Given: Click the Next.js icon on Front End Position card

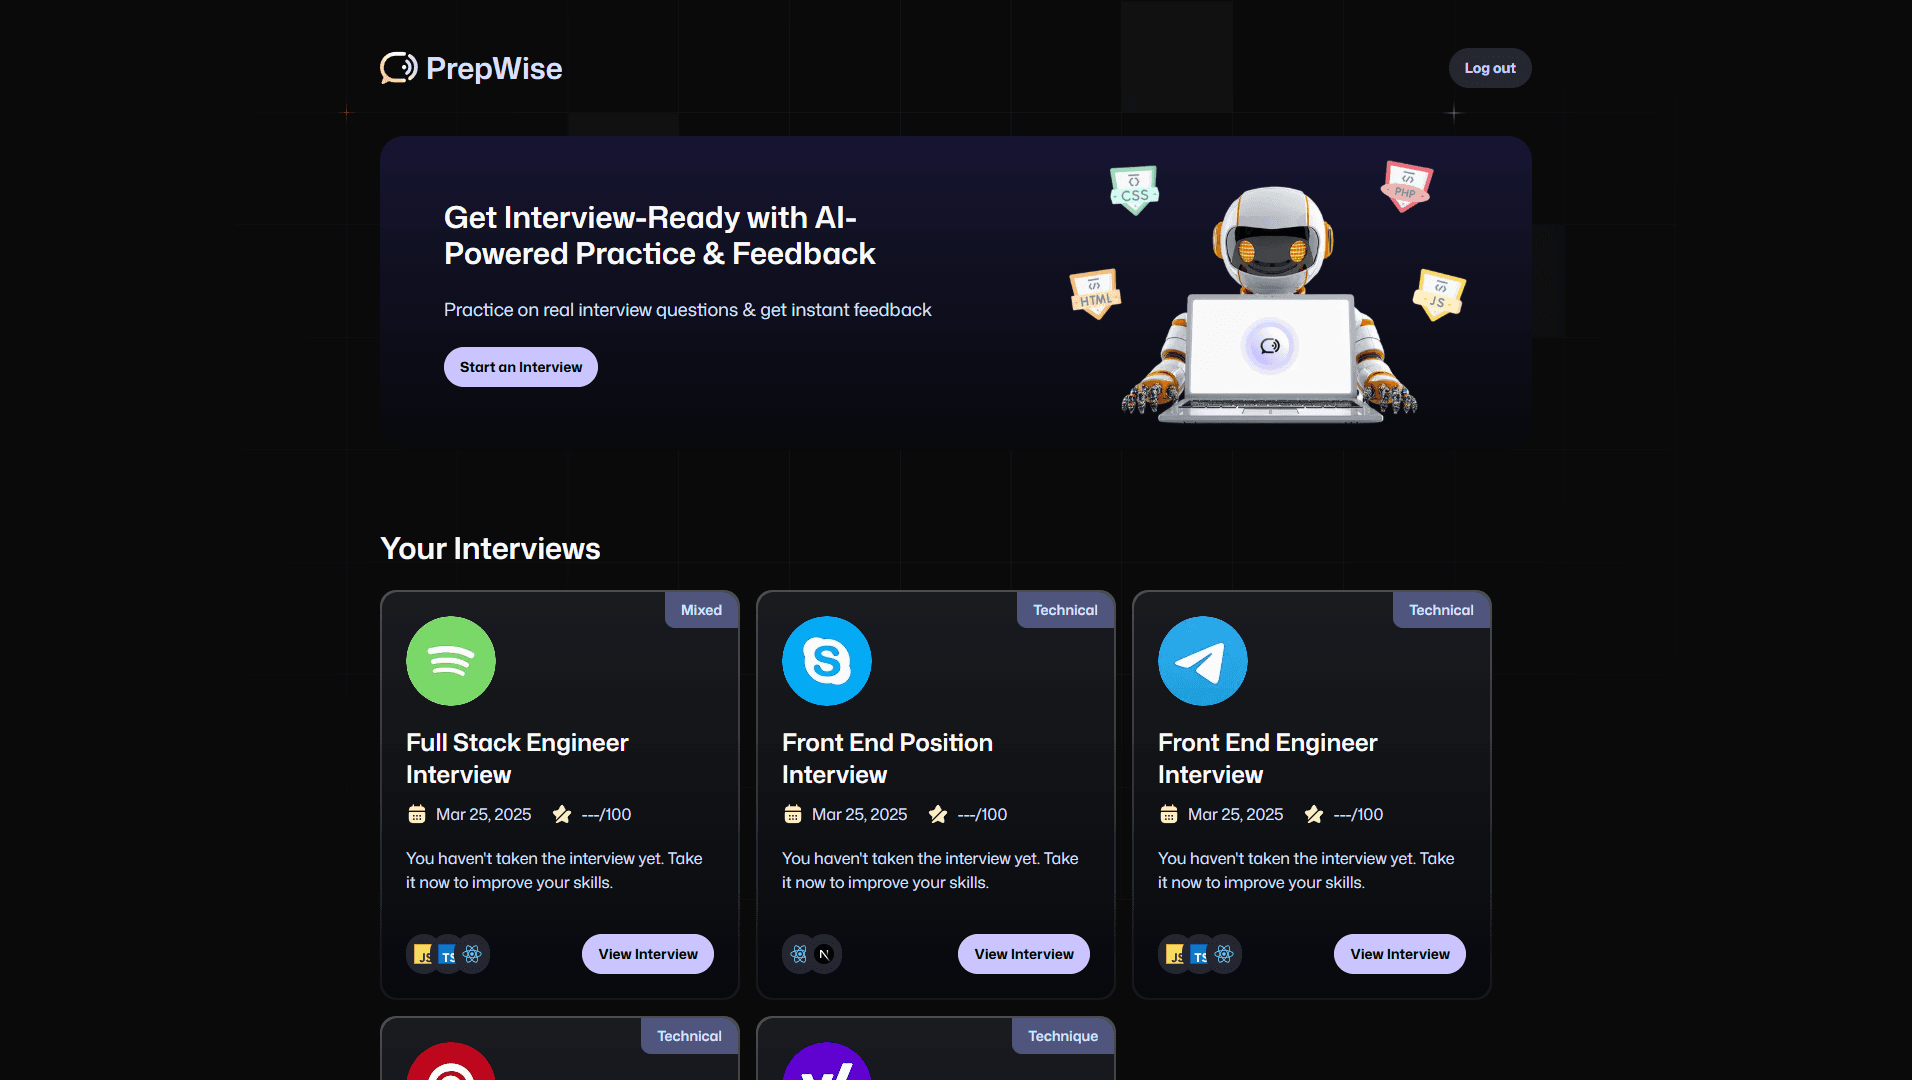Looking at the screenshot, I should coord(824,954).
